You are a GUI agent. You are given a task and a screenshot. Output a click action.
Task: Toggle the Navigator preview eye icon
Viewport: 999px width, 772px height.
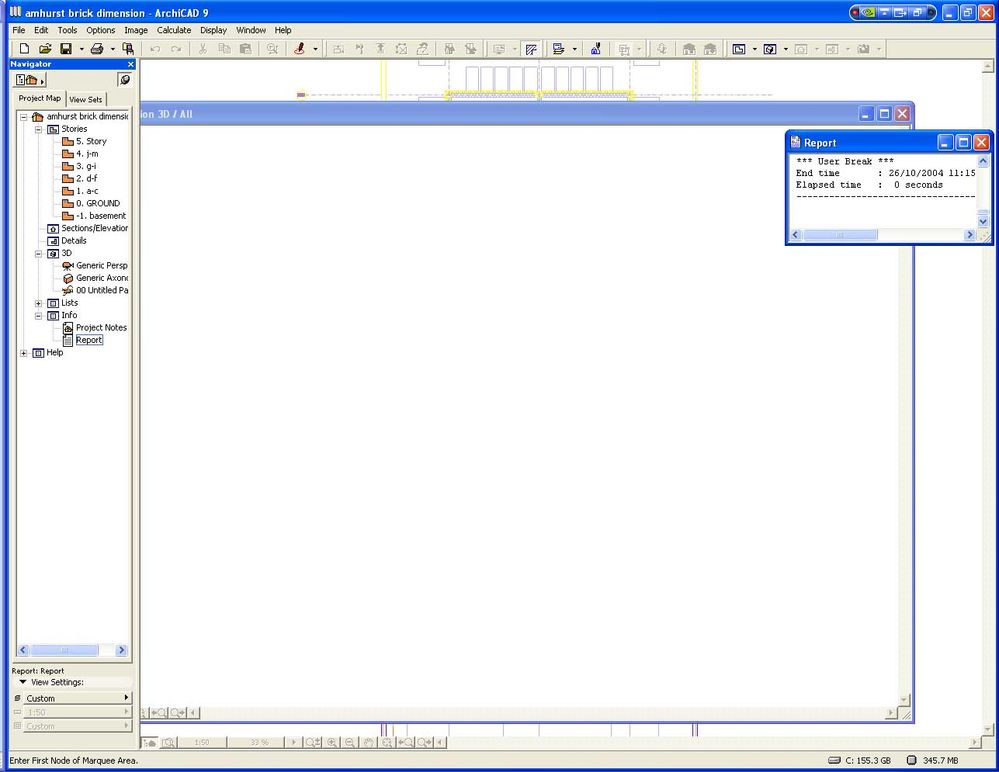tap(125, 80)
